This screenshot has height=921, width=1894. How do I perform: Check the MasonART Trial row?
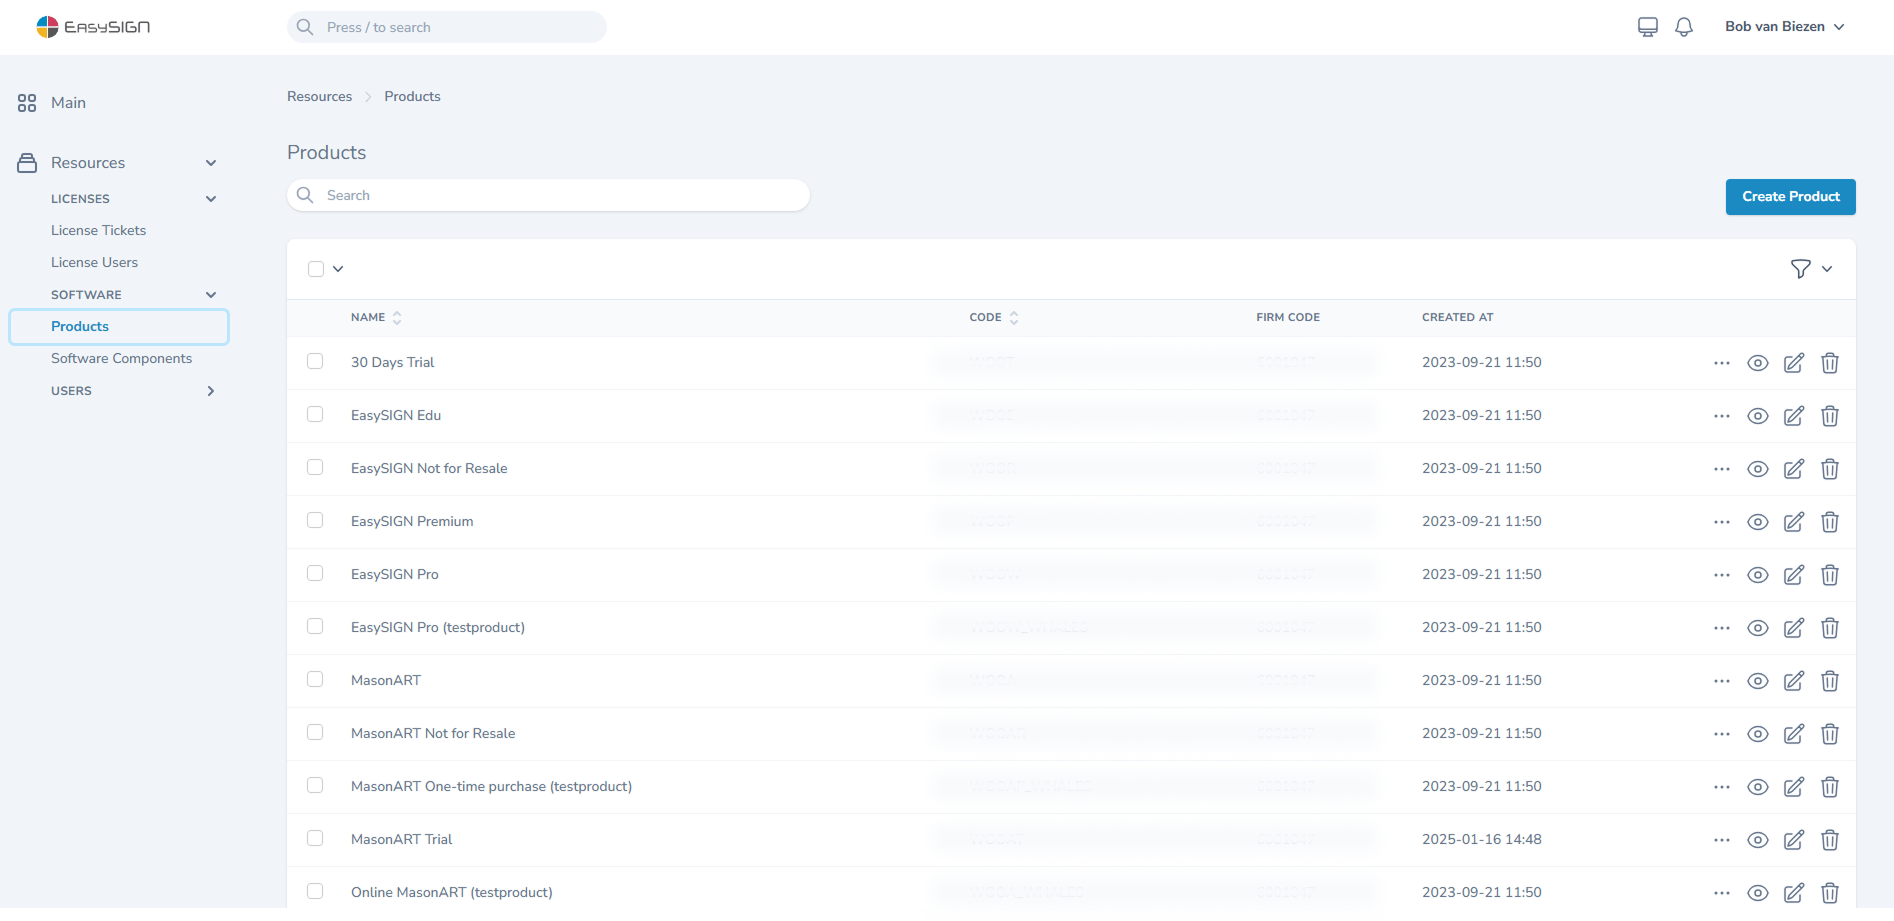coord(315,838)
